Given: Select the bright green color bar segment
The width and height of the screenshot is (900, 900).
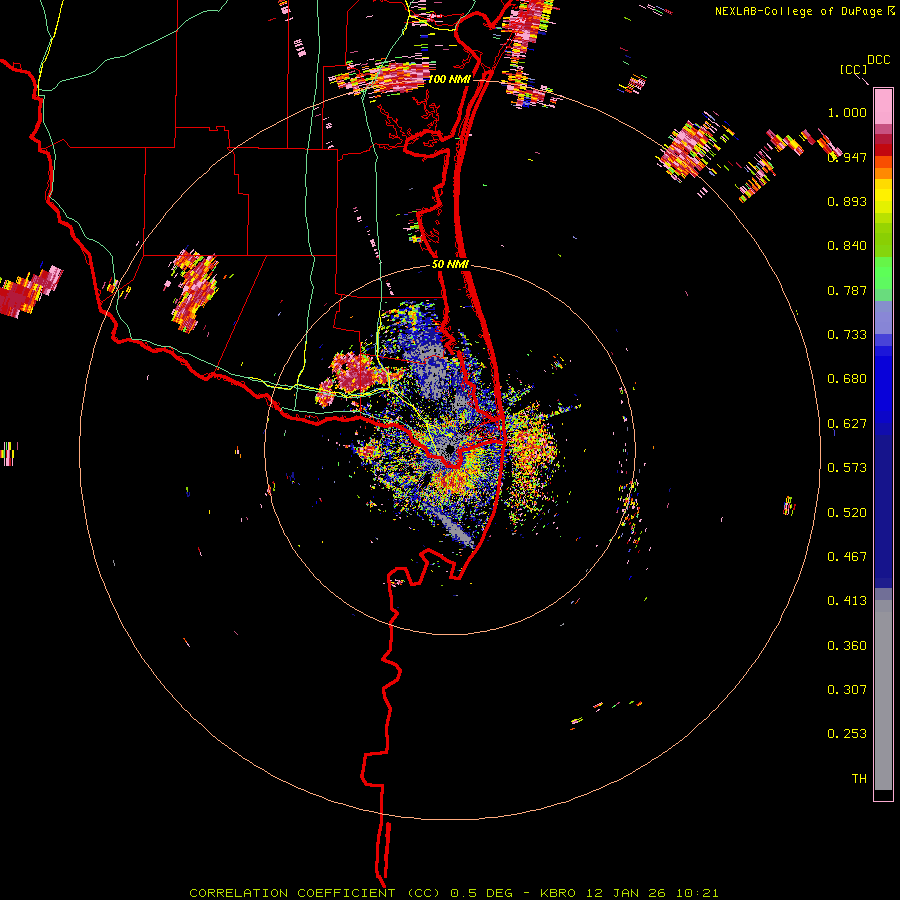Looking at the screenshot, I should click(x=883, y=273).
